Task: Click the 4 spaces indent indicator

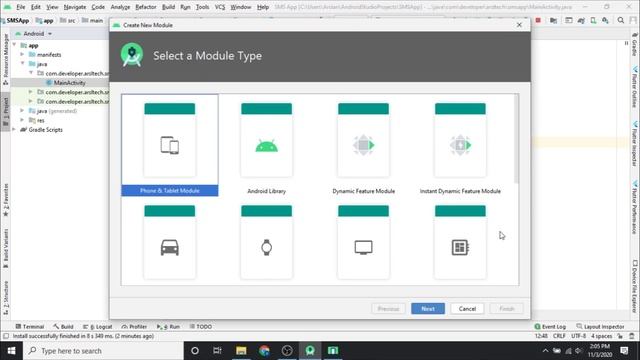Action: click(601, 336)
